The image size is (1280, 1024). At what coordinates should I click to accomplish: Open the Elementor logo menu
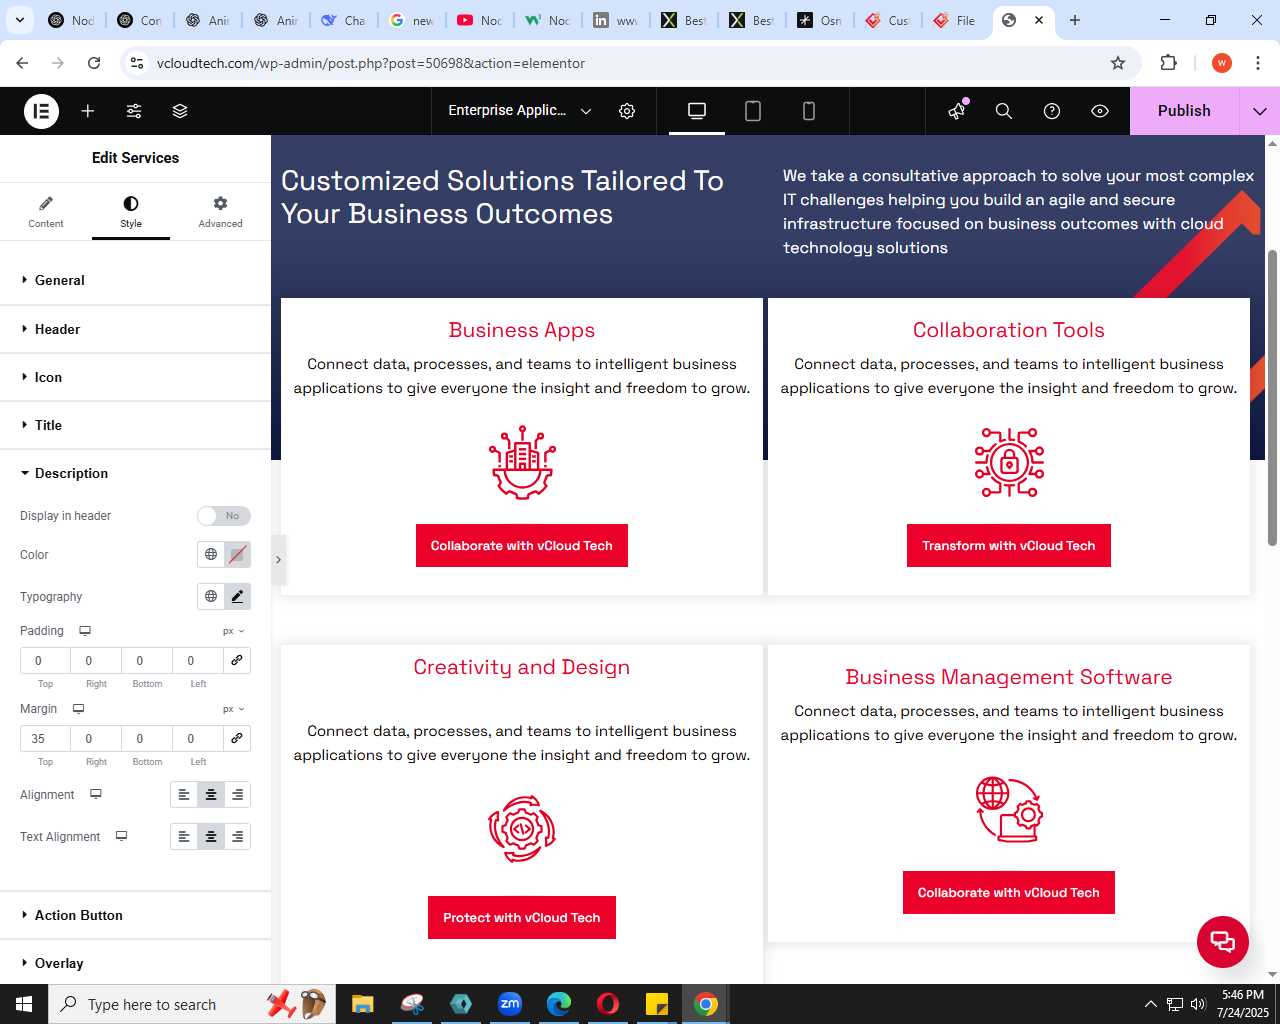point(41,111)
